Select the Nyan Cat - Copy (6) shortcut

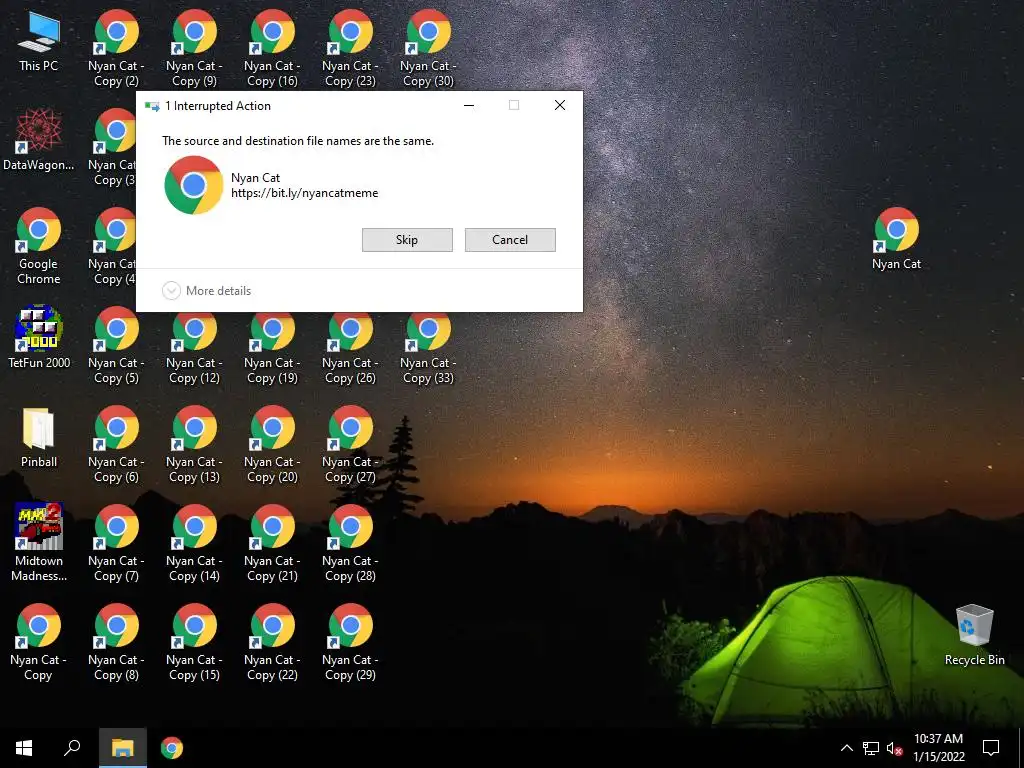[116, 445]
